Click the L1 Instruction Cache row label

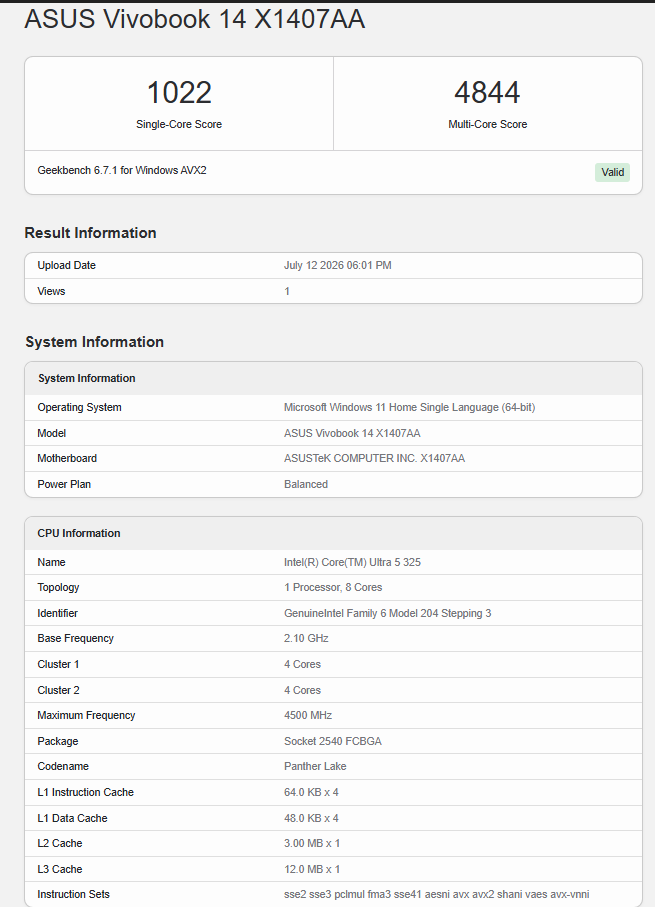tap(86, 792)
